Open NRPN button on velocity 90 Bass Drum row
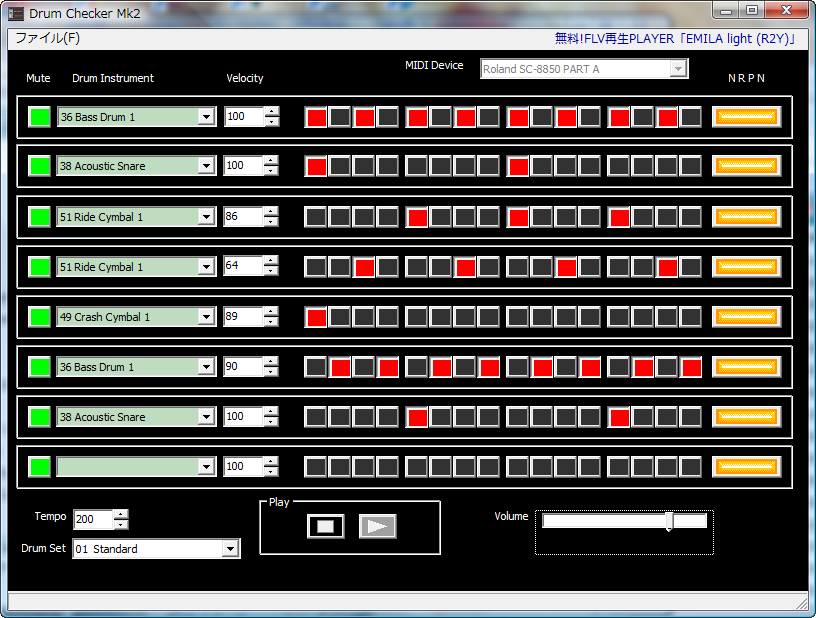The width and height of the screenshot is (816, 618). click(x=746, y=367)
